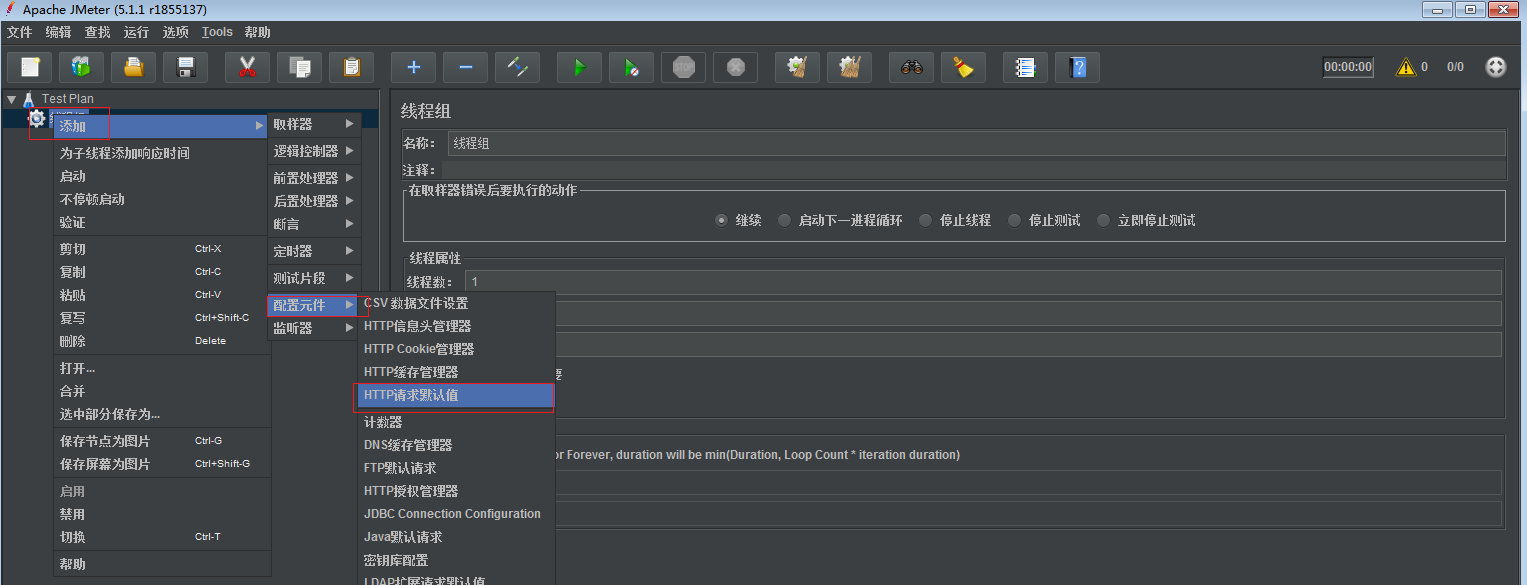Choose CSV 数据文件设置 menu item
Screen dimensions: 1527x585
[x=456, y=303]
